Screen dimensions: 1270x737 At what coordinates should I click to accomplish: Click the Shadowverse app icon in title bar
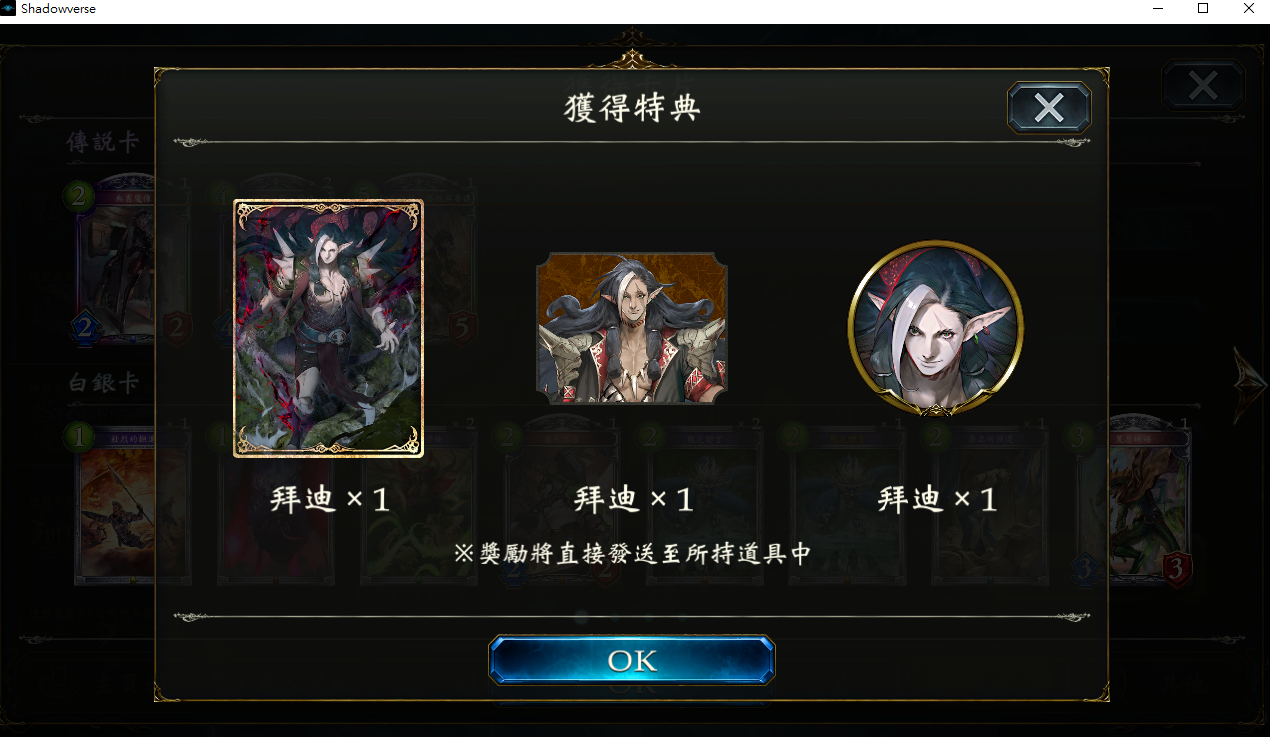(x=9, y=9)
